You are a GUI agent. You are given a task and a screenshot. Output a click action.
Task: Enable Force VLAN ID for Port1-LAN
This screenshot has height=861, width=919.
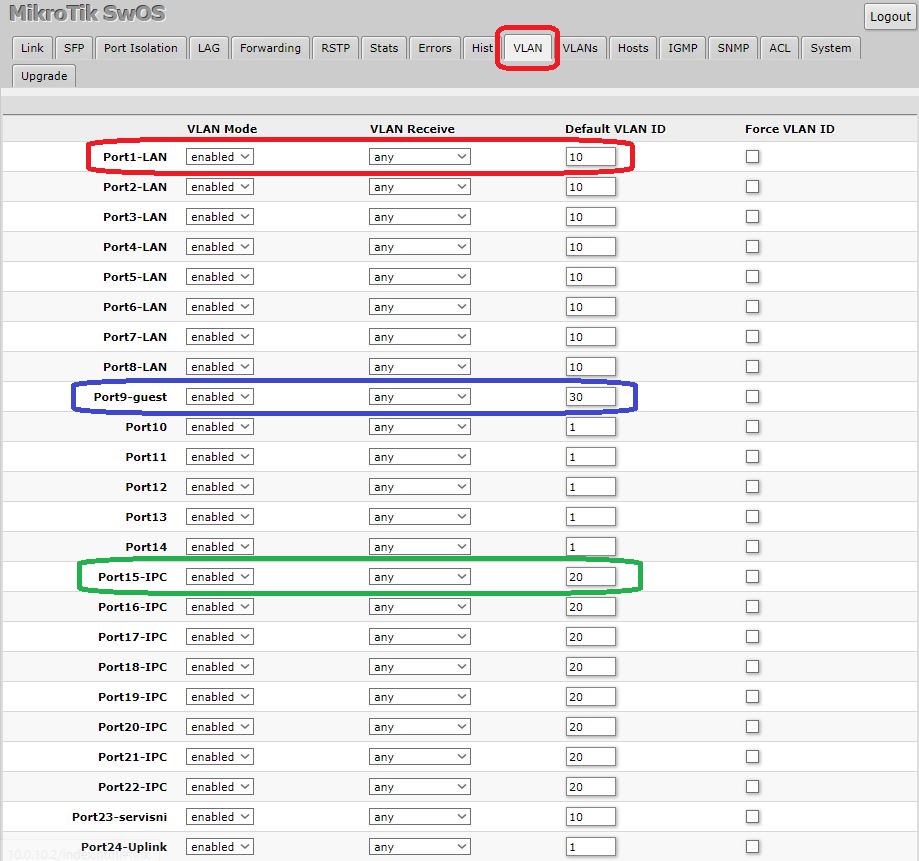coord(752,157)
